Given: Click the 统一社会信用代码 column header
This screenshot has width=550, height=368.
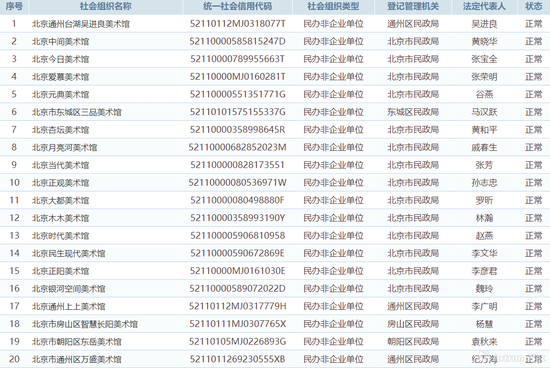Looking at the screenshot, I should click(237, 6).
